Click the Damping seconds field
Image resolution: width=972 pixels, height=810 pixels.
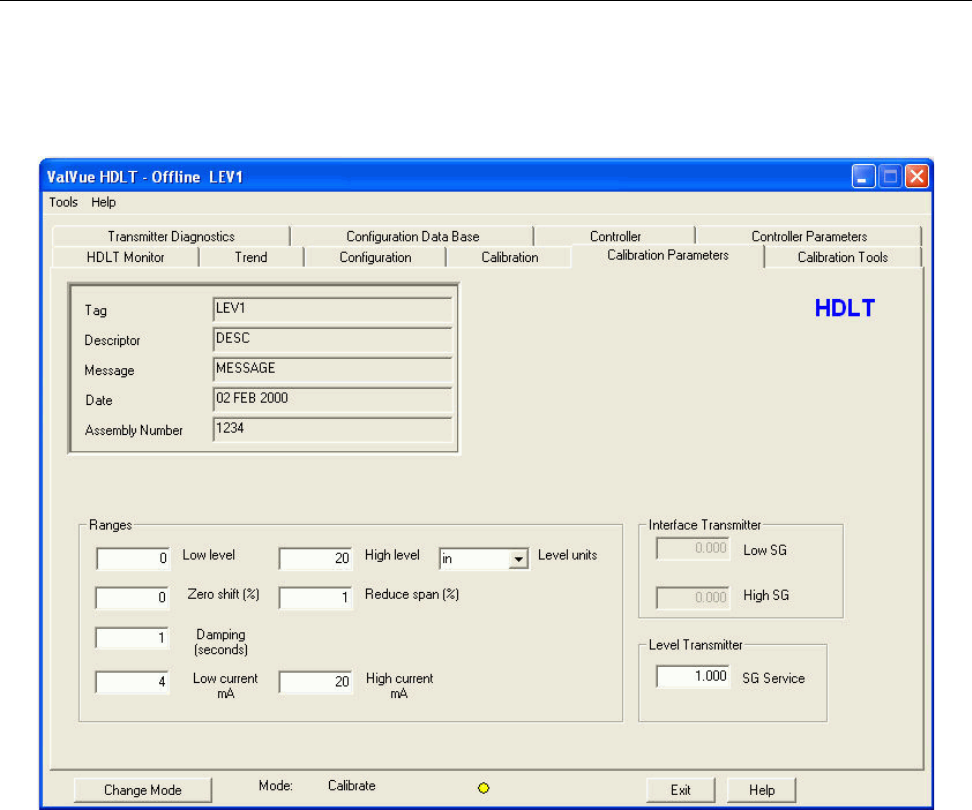tap(132, 637)
